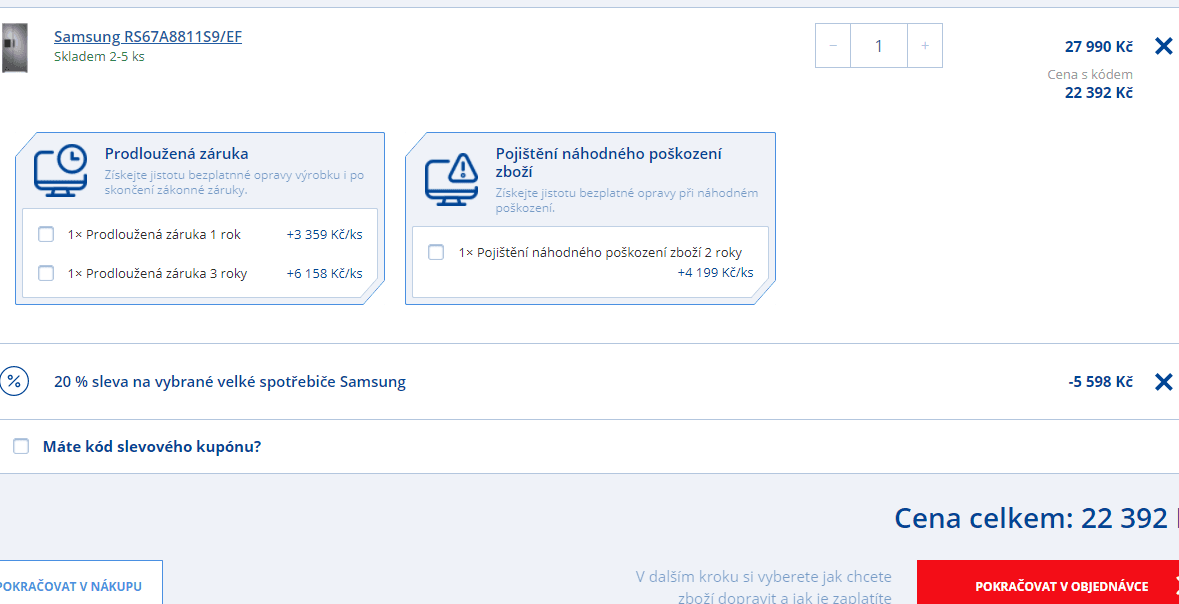Click the Cena celkem total price text
Screen dimensions: 1179x604
[1037, 518]
